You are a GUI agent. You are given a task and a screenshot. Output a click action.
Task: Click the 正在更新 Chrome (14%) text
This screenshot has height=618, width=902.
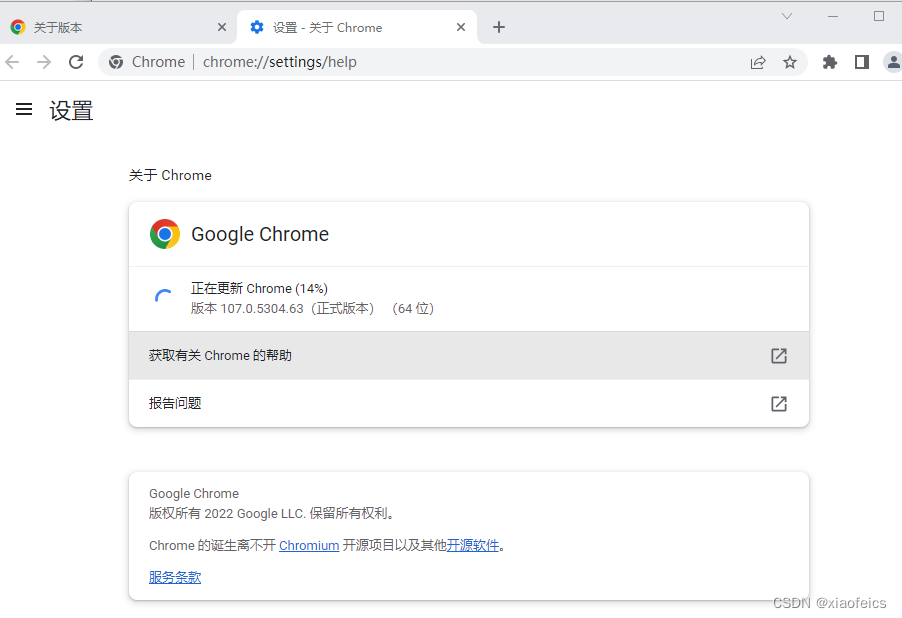(259, 288)
